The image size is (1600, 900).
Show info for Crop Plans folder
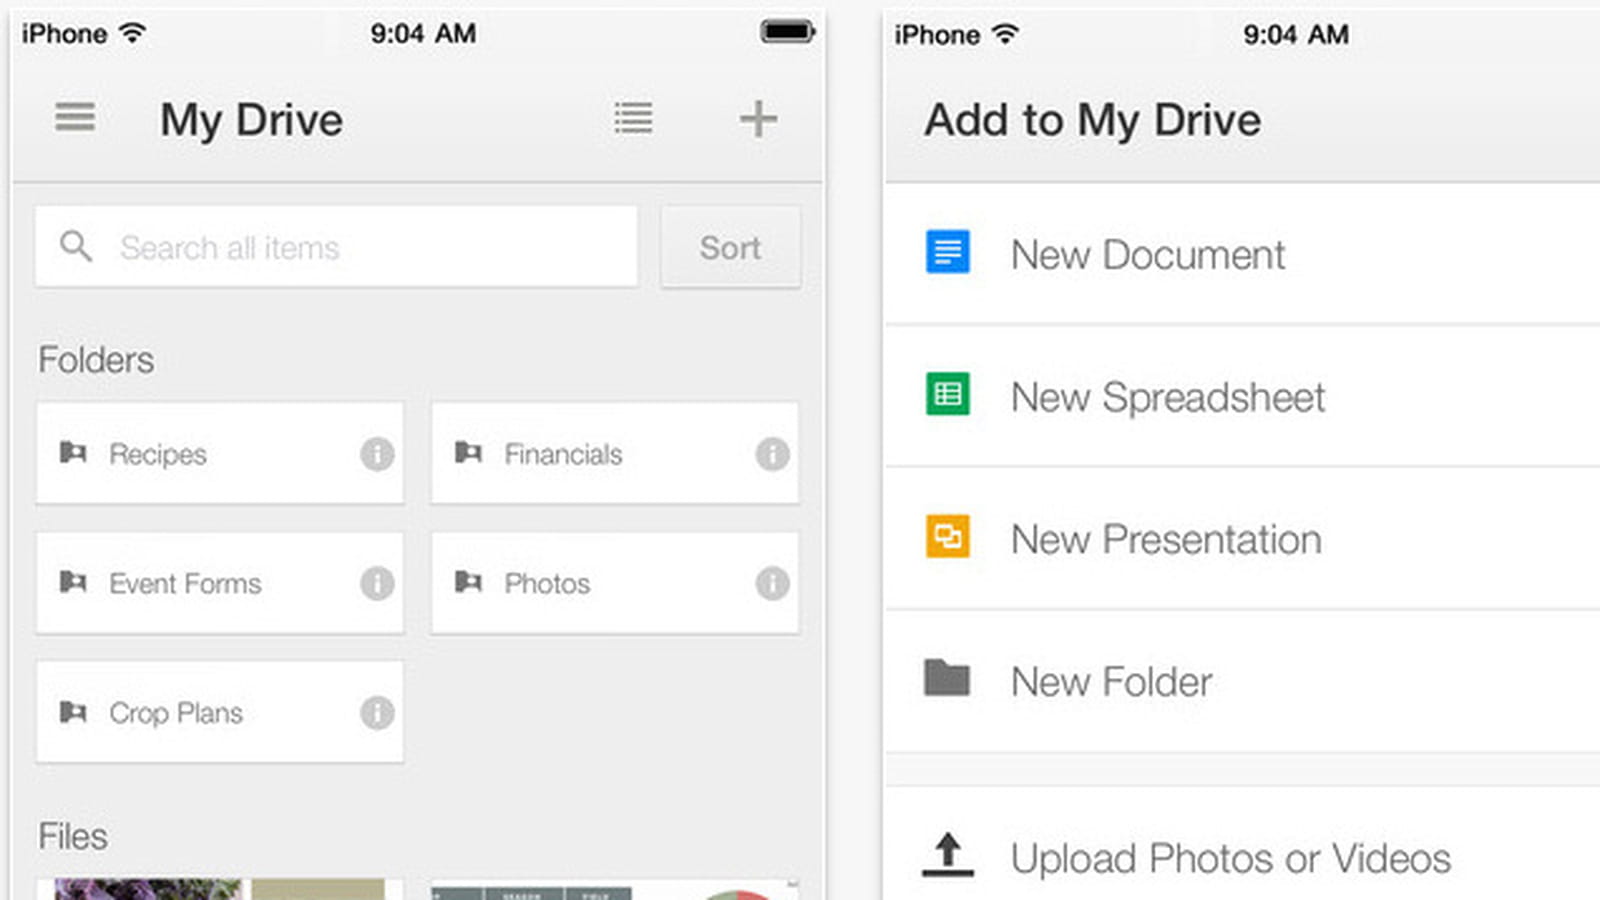[x=377, y=713]
